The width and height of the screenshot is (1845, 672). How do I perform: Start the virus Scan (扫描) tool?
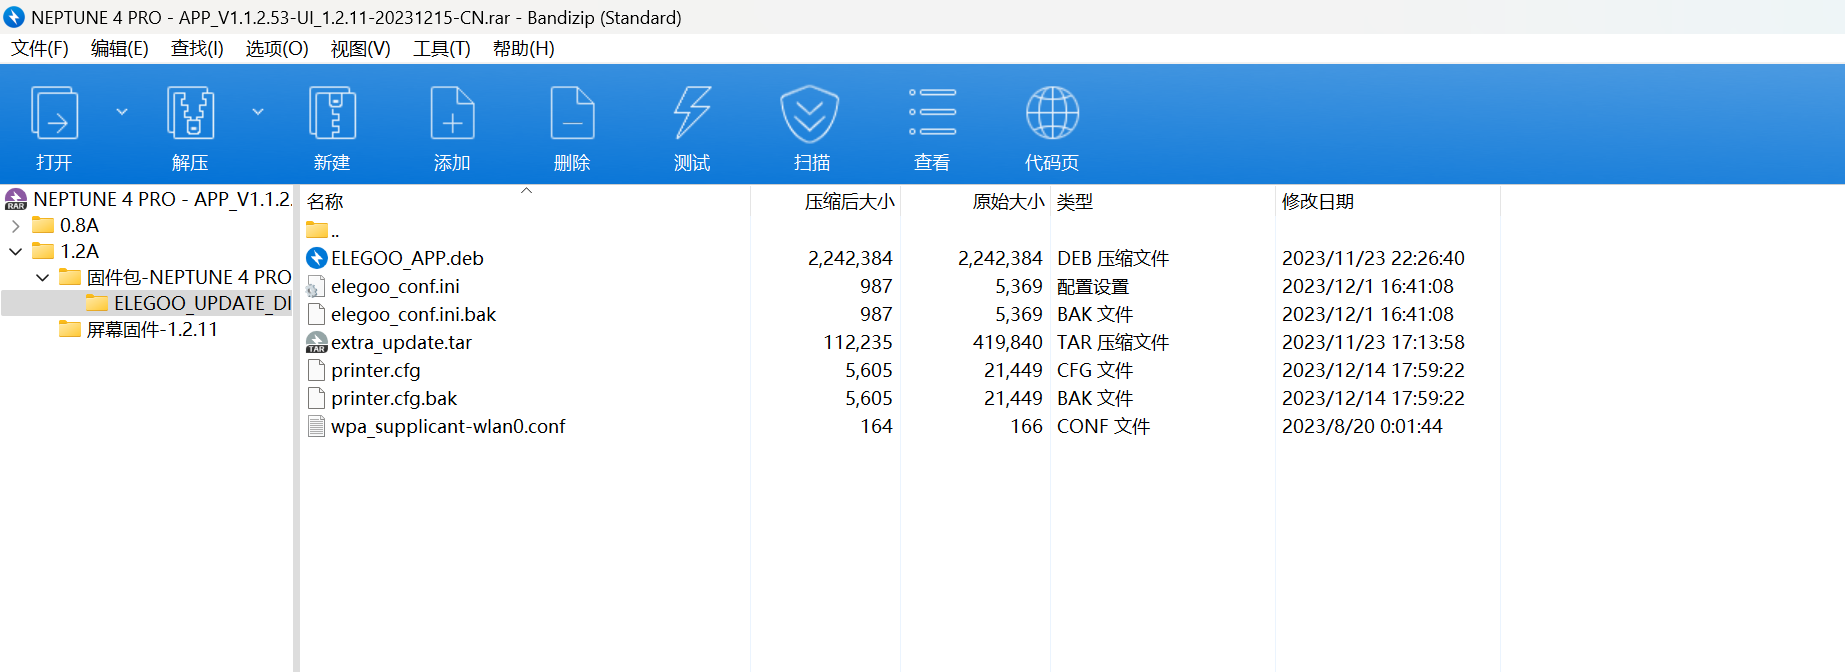tap(810, 113)
